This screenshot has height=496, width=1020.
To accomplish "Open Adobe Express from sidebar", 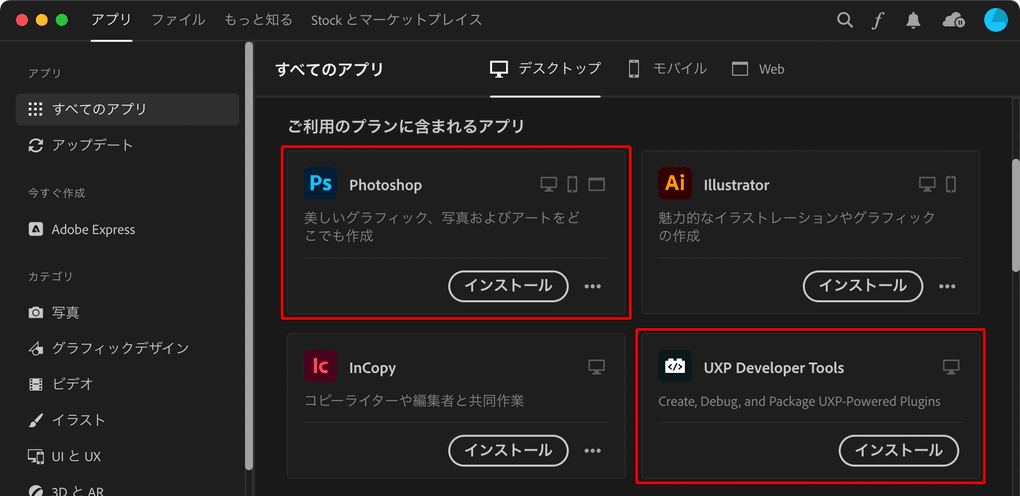I will point(93,229).
